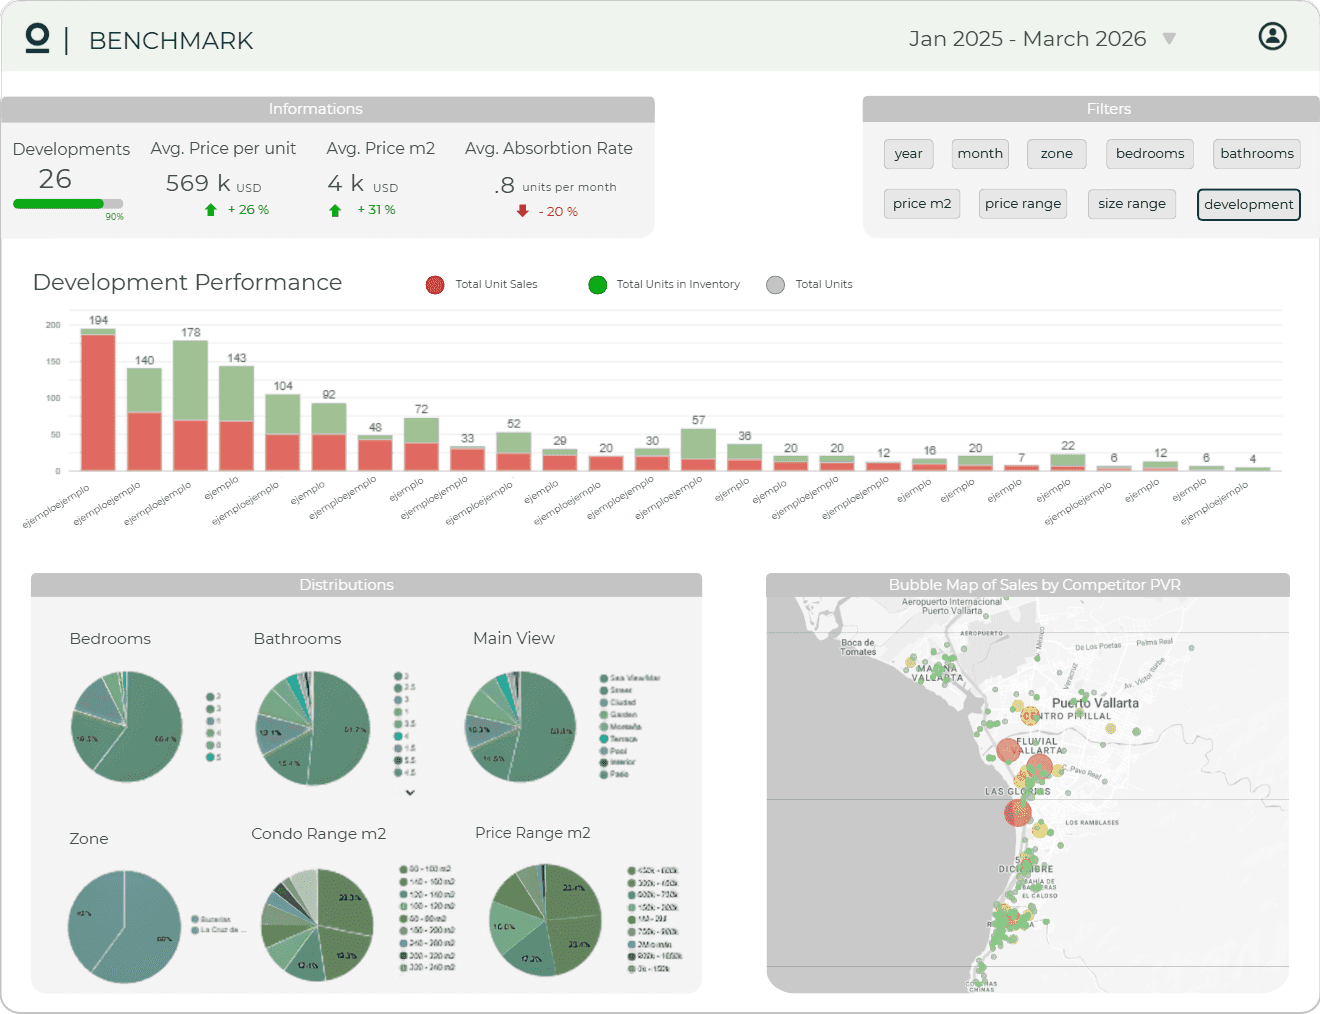Toggle the '450k - 600k' Price Range legend entry
Screen dimensions: 1320x1014
653,871
